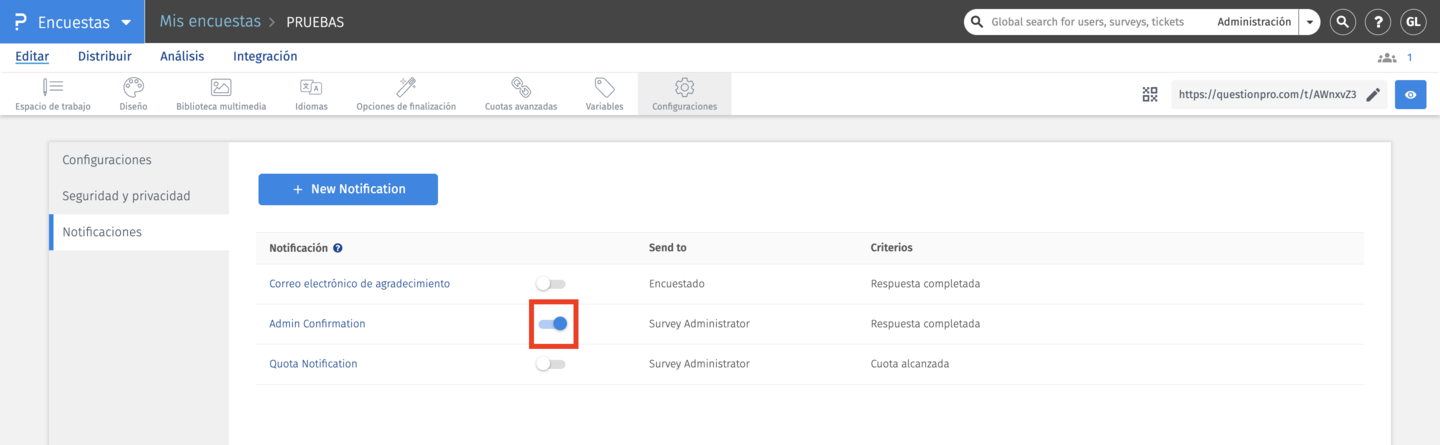The width and height of the screenshot is (1440, 445).
Task: Open Cuotas avanzadas icon
Action: tap(521, 88)
